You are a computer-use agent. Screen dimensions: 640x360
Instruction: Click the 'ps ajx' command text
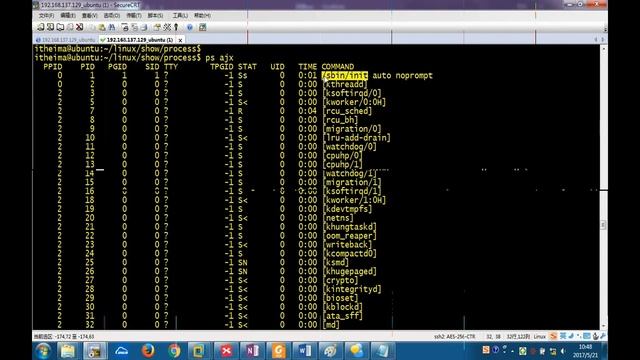pos(219,58)
